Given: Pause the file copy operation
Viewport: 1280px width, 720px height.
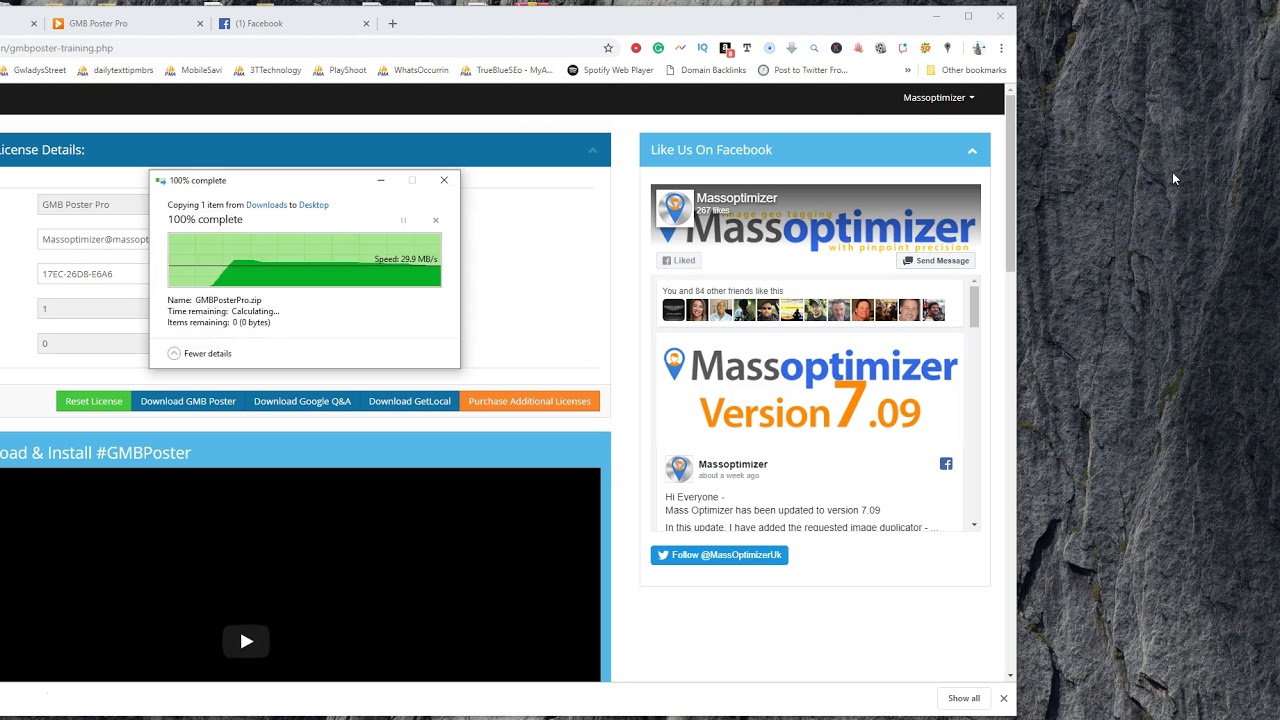Looking at the screenshot, I should (404, 220).
